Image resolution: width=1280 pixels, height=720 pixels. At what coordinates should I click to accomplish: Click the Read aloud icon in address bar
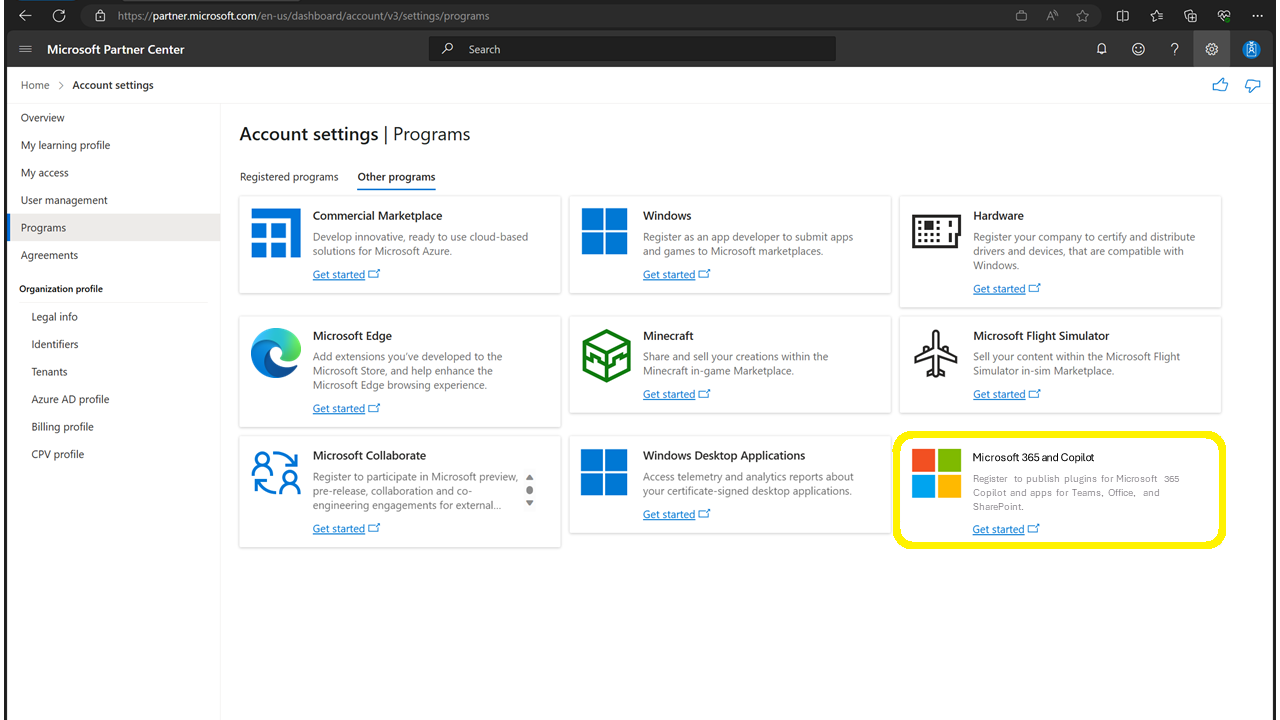[1052, 16]
